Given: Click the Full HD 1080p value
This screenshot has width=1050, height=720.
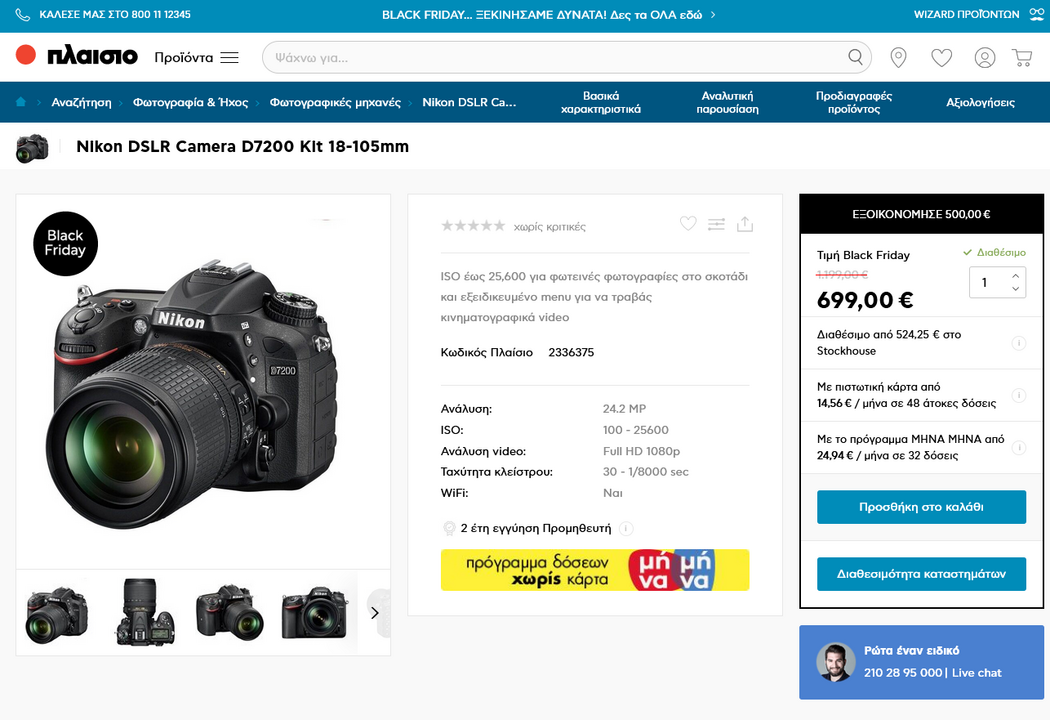Looking at the screenshot, I should point(642,451).
